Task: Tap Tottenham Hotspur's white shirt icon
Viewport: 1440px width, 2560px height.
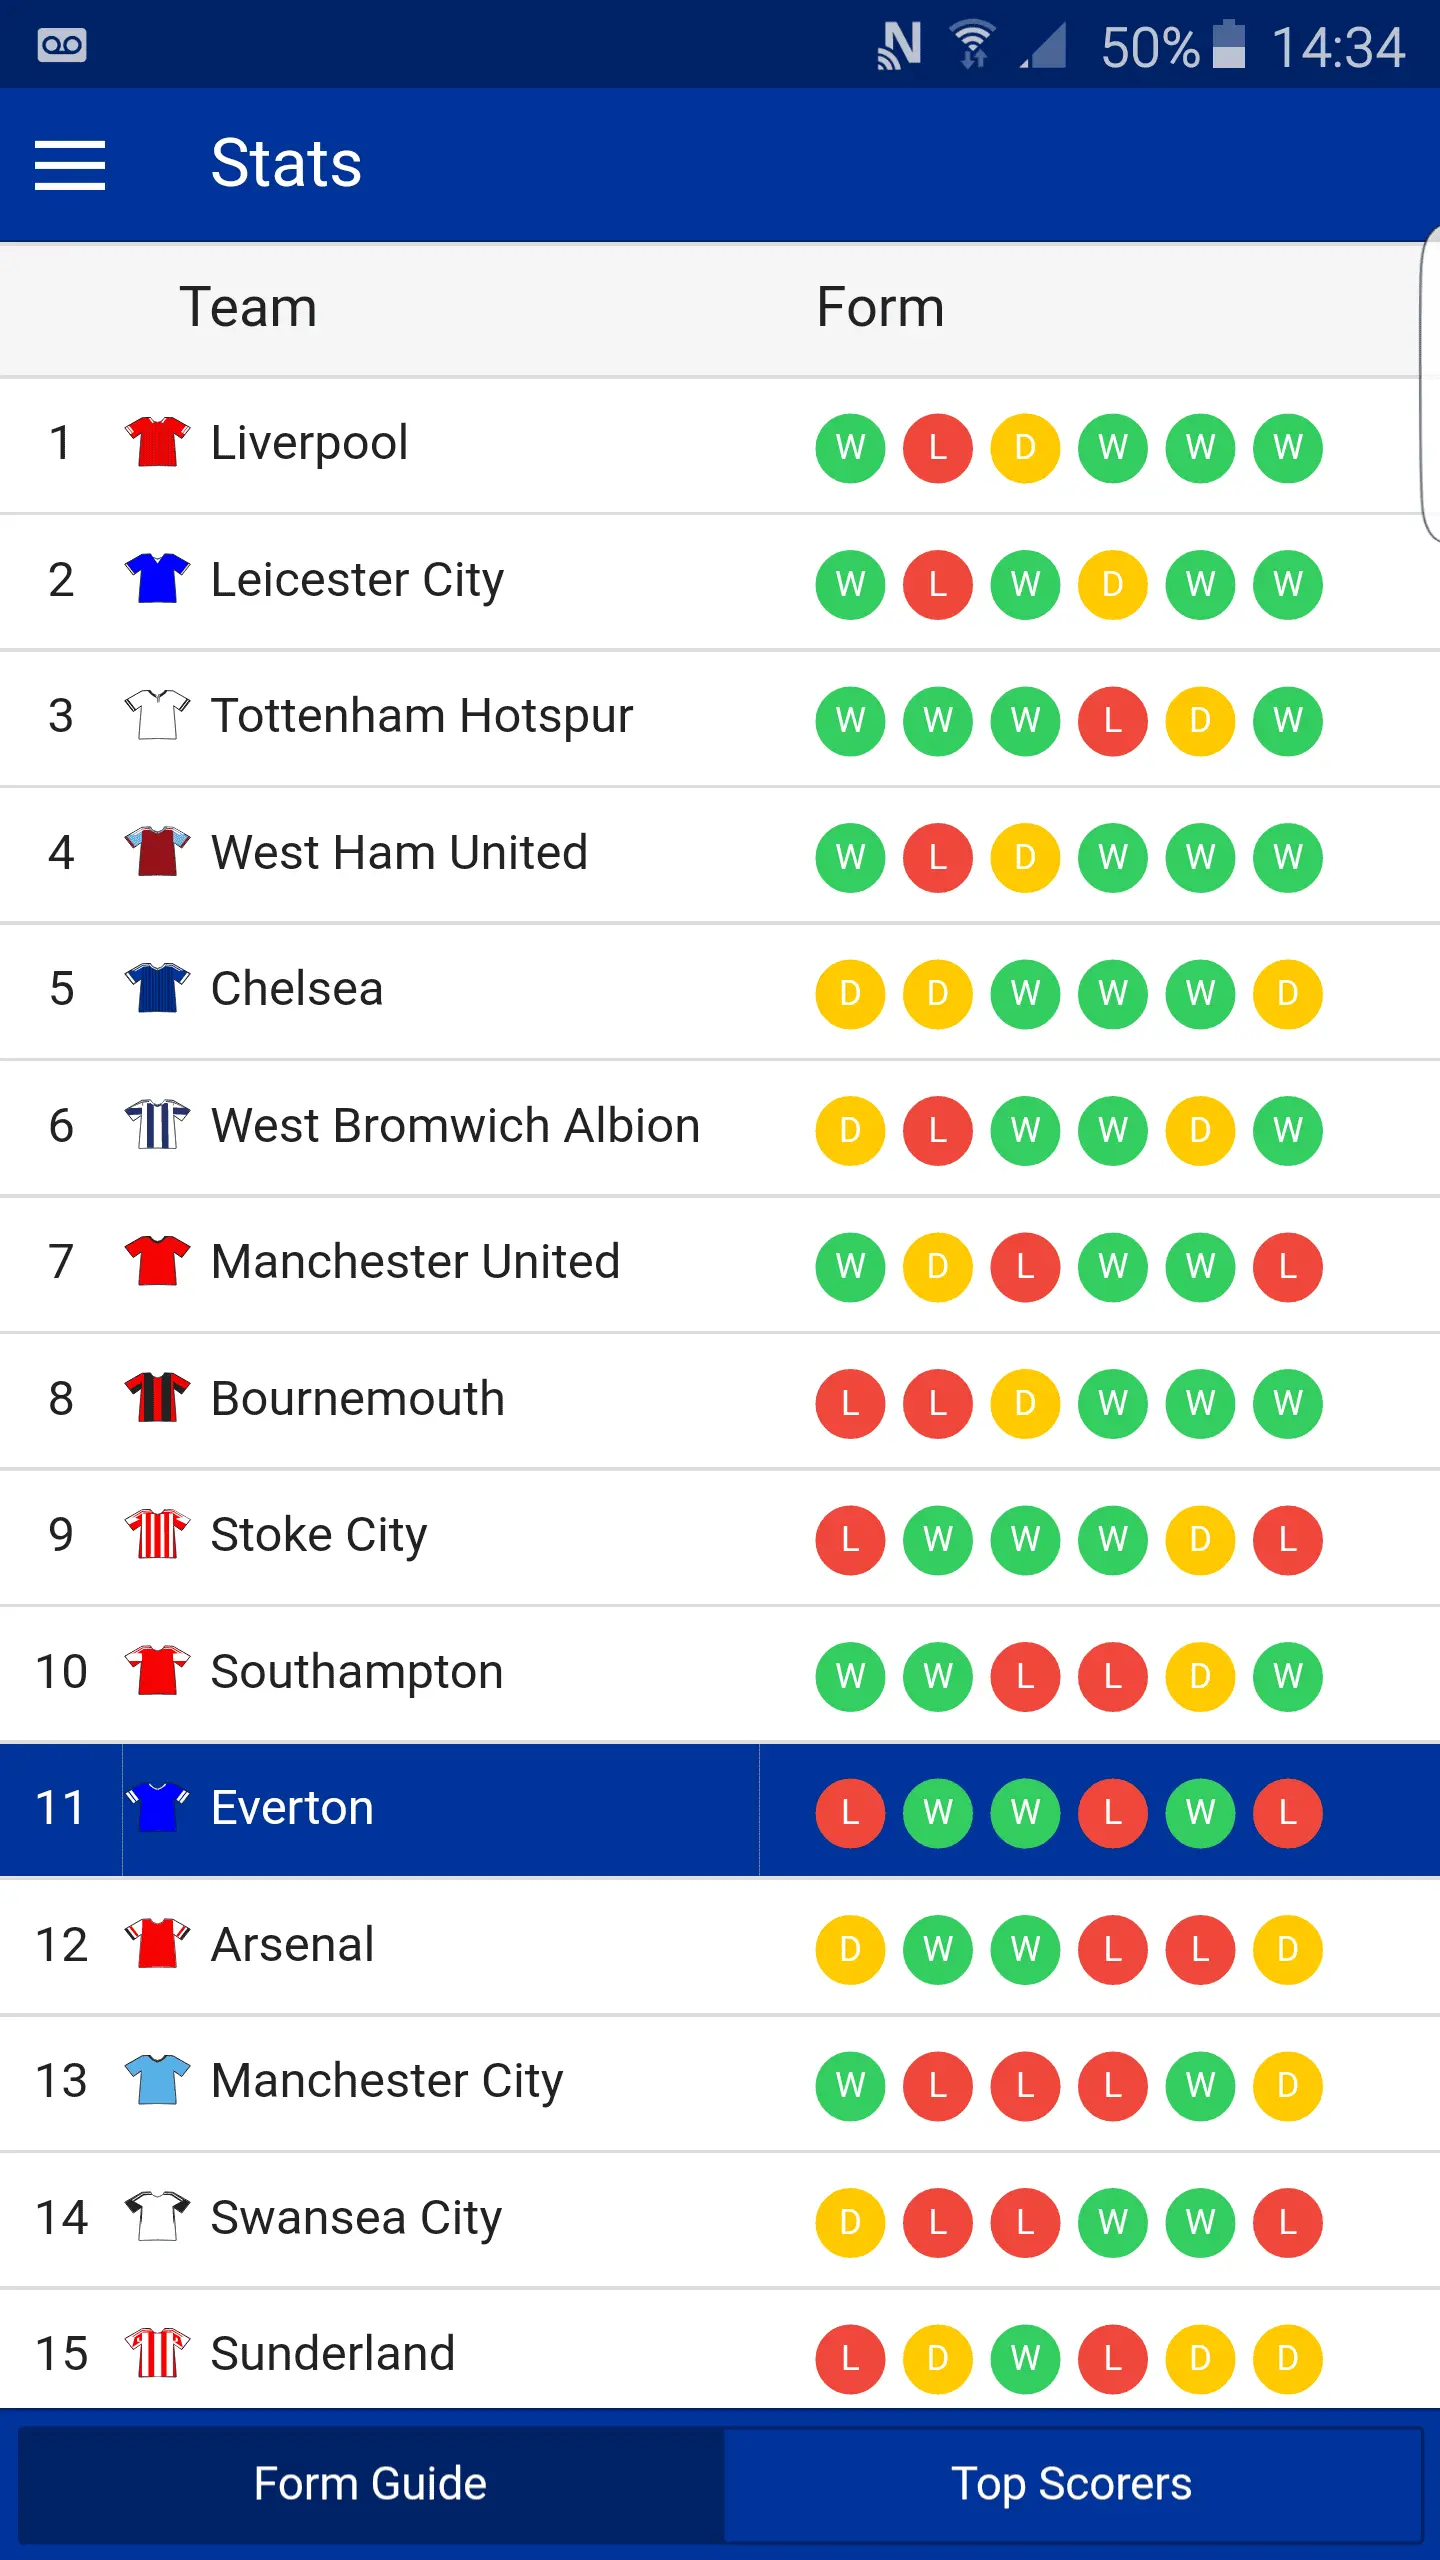Action: pyautogui.click(x=157, y=716)
